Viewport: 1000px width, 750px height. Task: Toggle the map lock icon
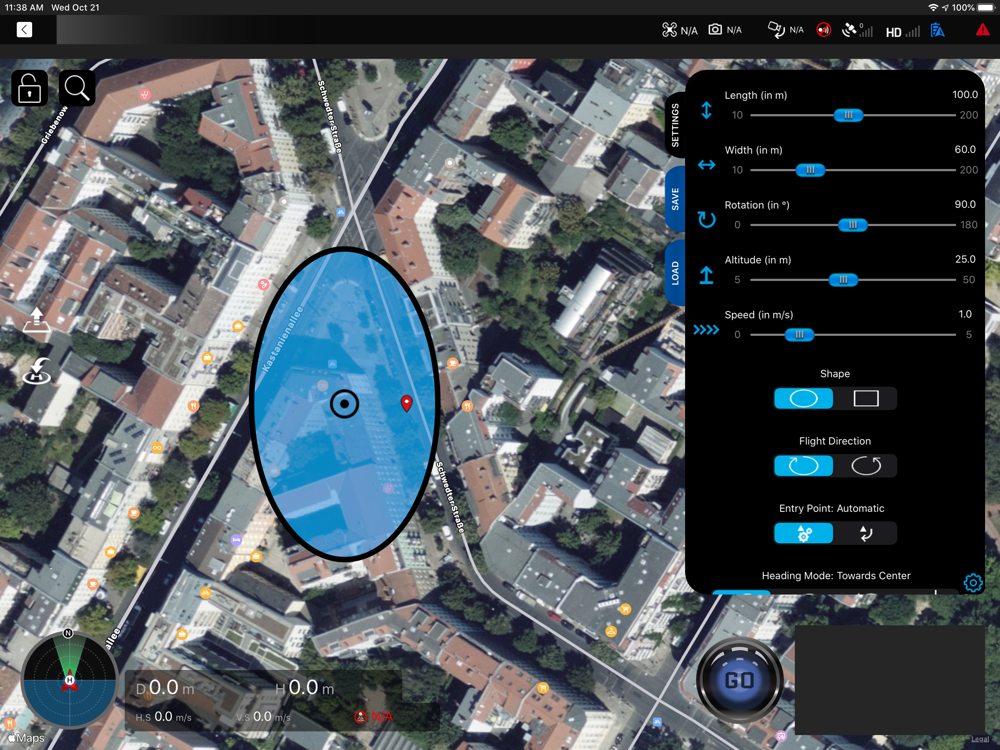[29, 88]
